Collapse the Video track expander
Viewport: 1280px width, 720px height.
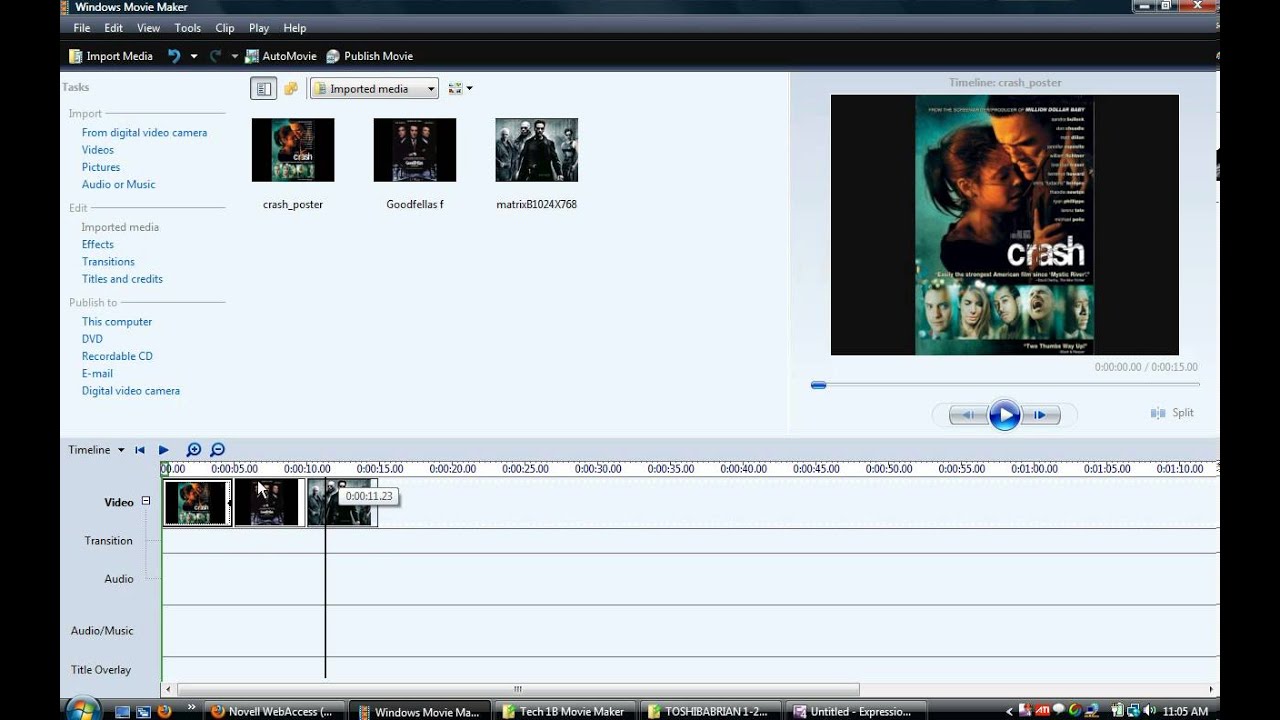[x=145, y=501]
